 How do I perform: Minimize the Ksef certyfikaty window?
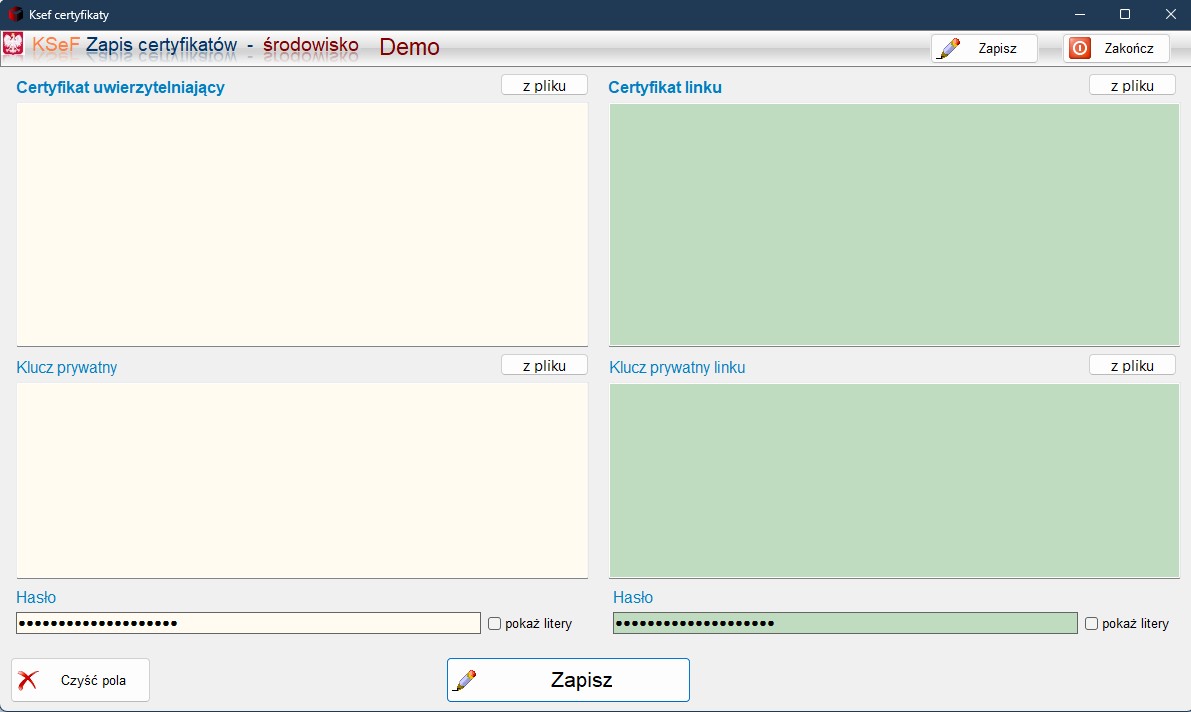[x=1080, y=15]
